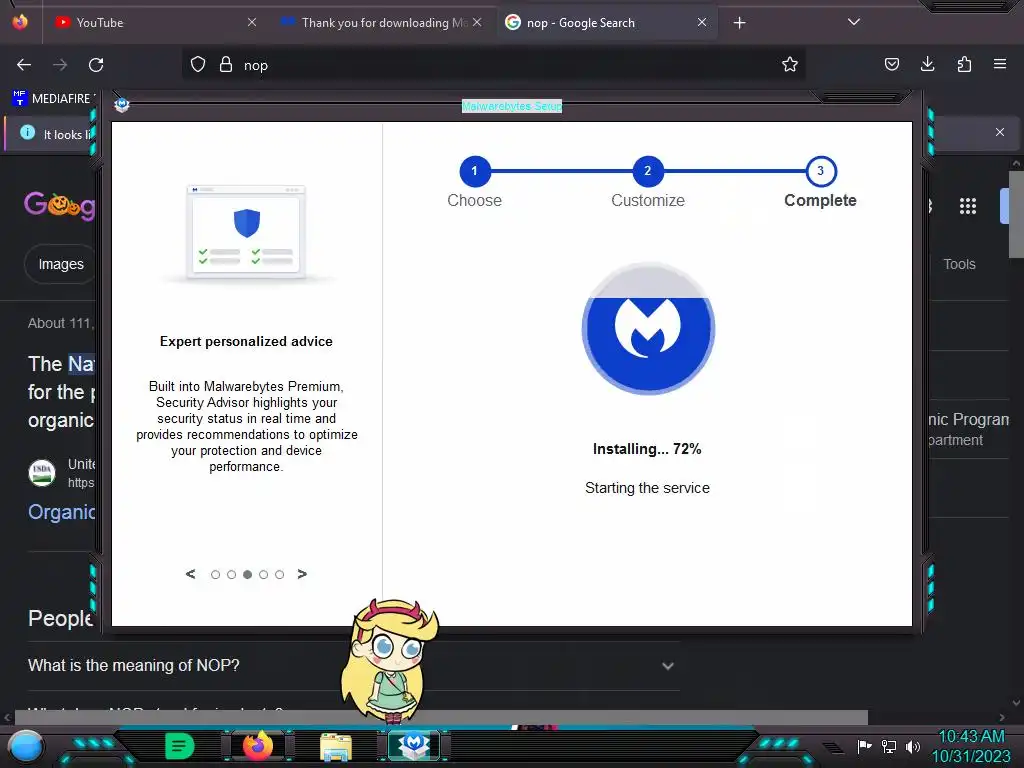Reload the current page

click(96, 65)
